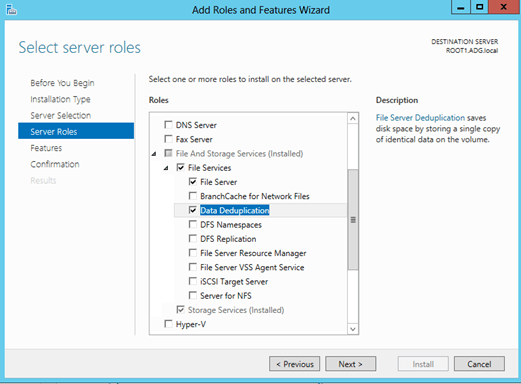521x384 pixels.
Task: Select the Server Roles step
Action: pyautogui.click(x=76, y=131)
